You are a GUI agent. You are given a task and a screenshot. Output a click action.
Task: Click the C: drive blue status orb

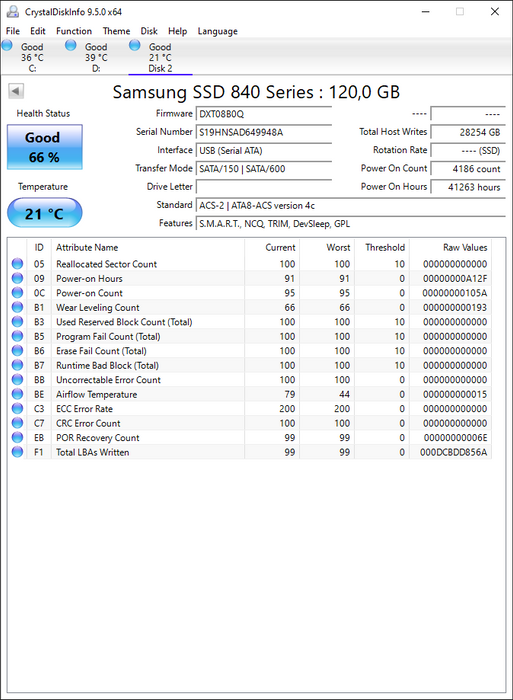tap(7, 45)
